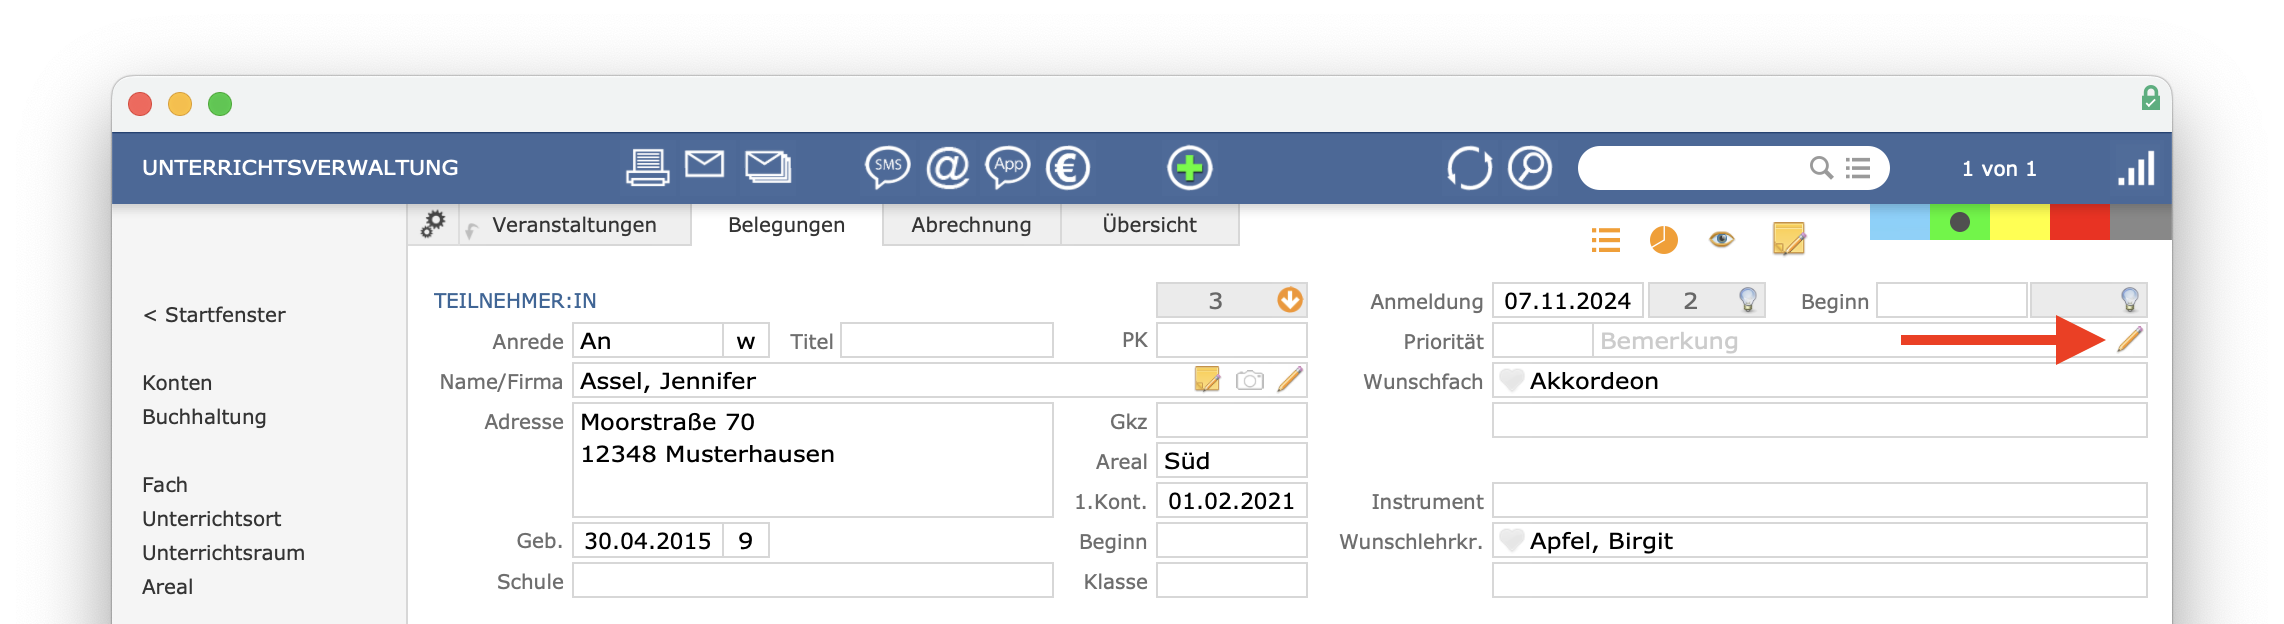
Task: Click the green lock icon
Action: pos(2151,98)
